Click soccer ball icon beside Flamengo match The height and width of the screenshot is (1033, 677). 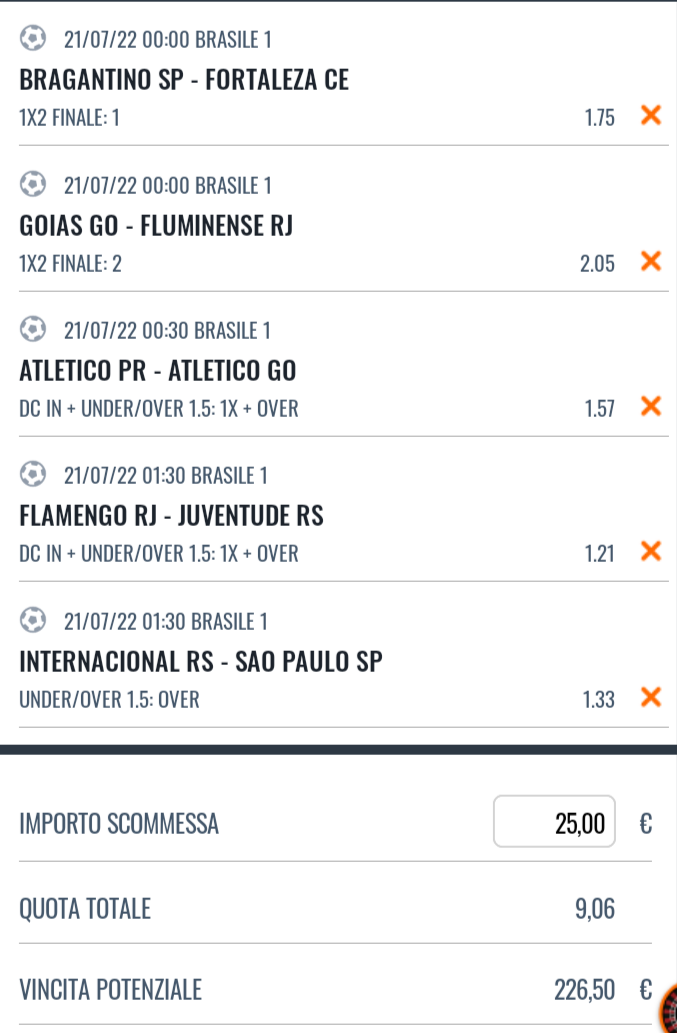33,474
